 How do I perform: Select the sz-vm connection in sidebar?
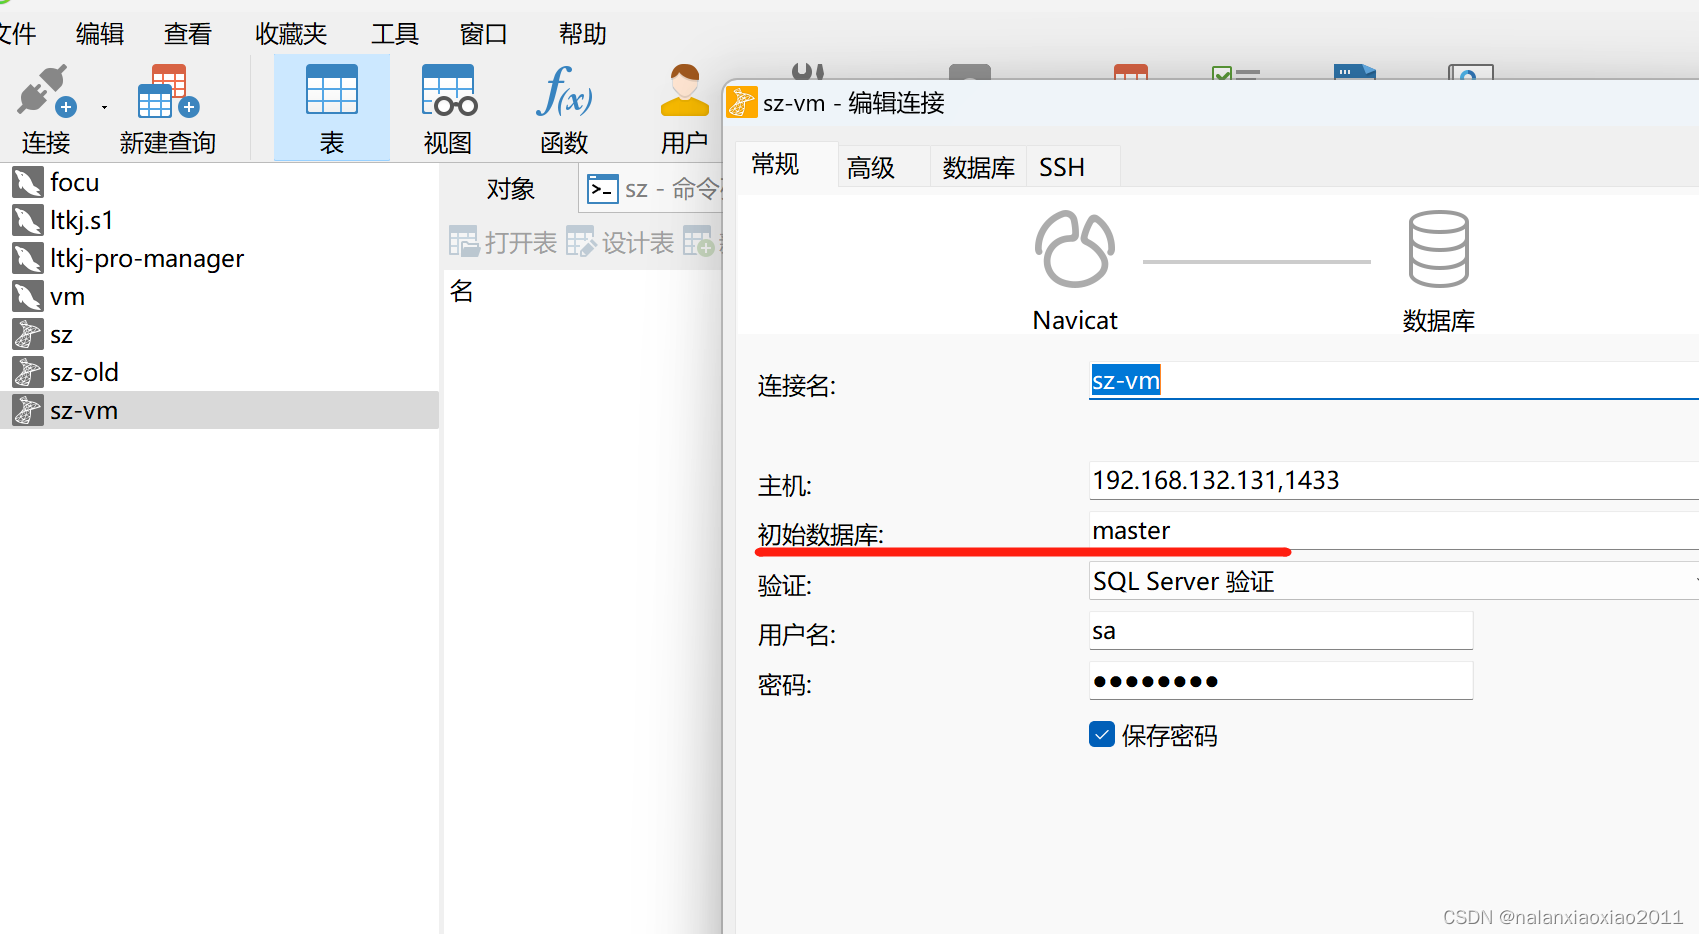click(x=219, y=410)
